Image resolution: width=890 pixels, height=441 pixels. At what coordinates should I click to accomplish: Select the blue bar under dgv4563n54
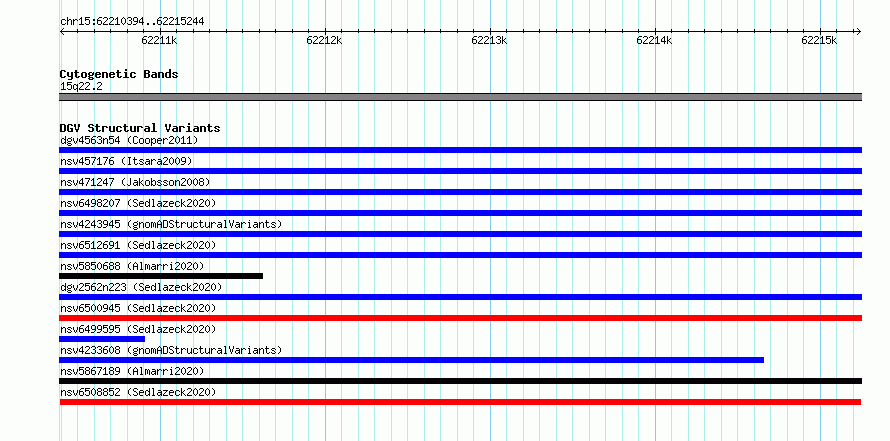click(460, 150)
